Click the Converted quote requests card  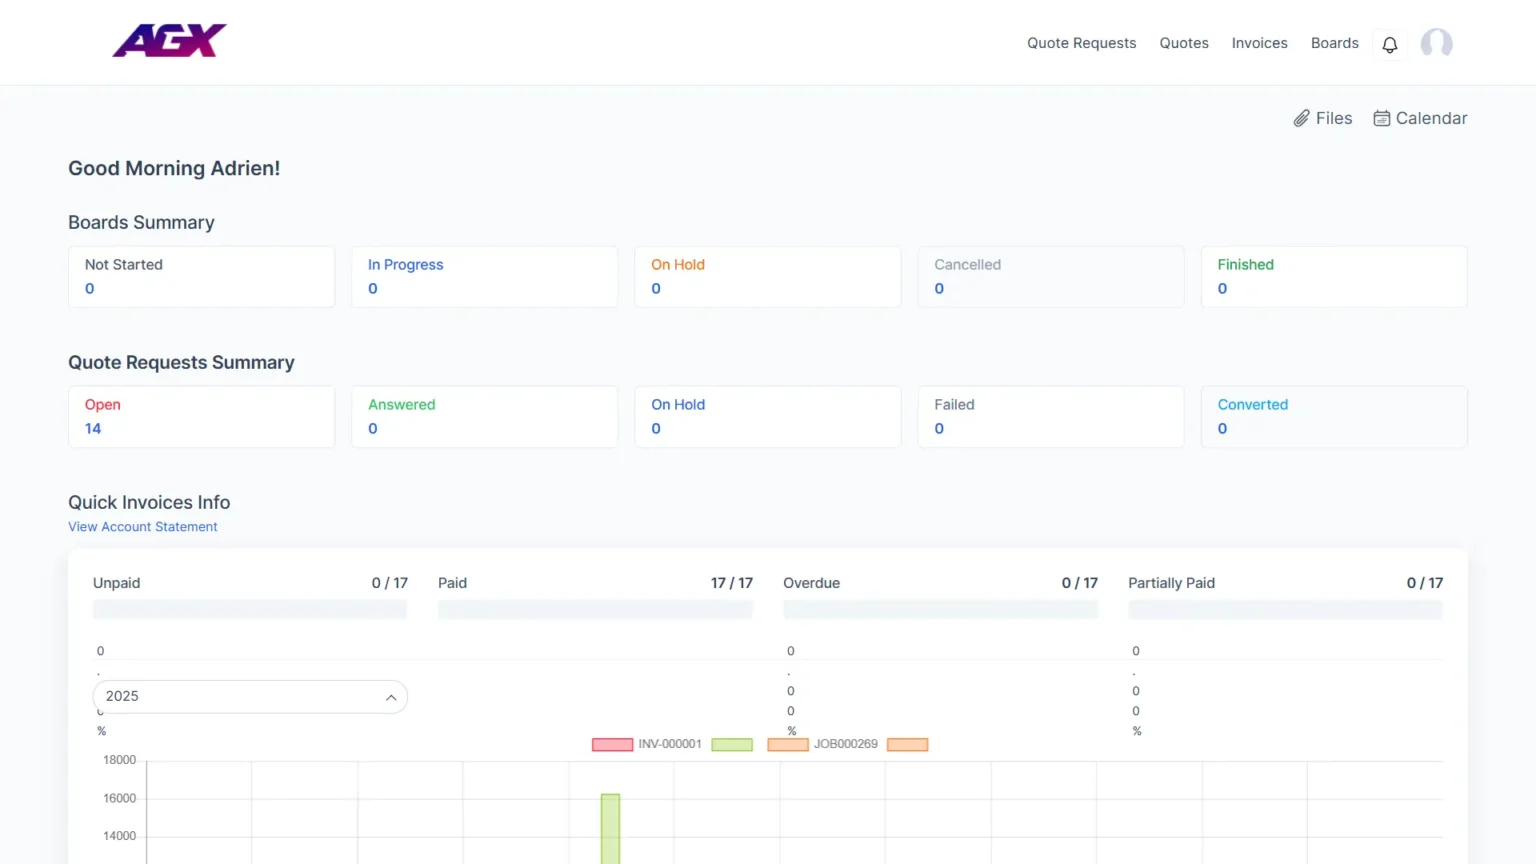1333,417
